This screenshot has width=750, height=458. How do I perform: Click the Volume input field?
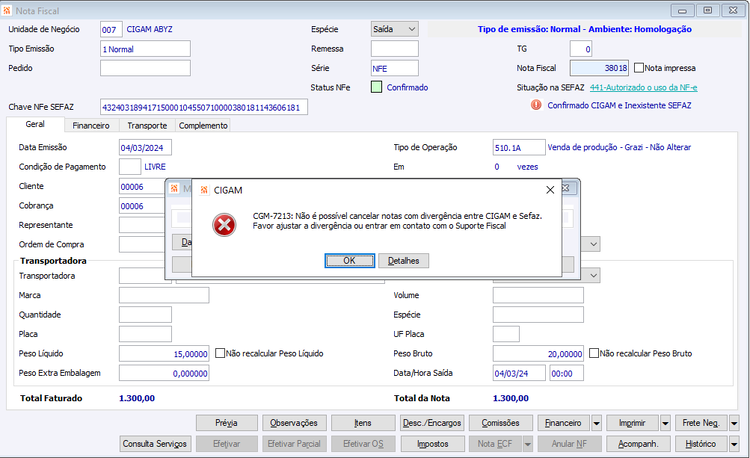[538, 295]
